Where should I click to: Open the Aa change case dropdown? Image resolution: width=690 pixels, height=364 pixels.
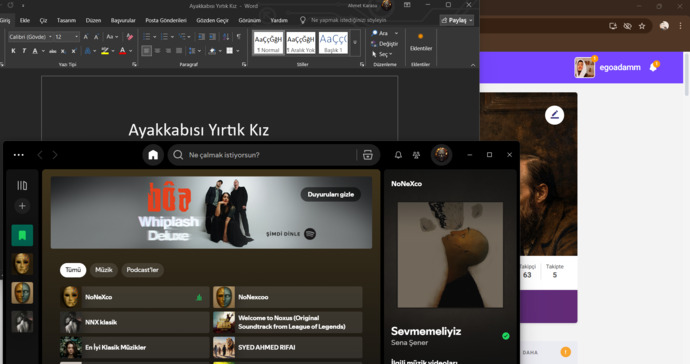112,37
